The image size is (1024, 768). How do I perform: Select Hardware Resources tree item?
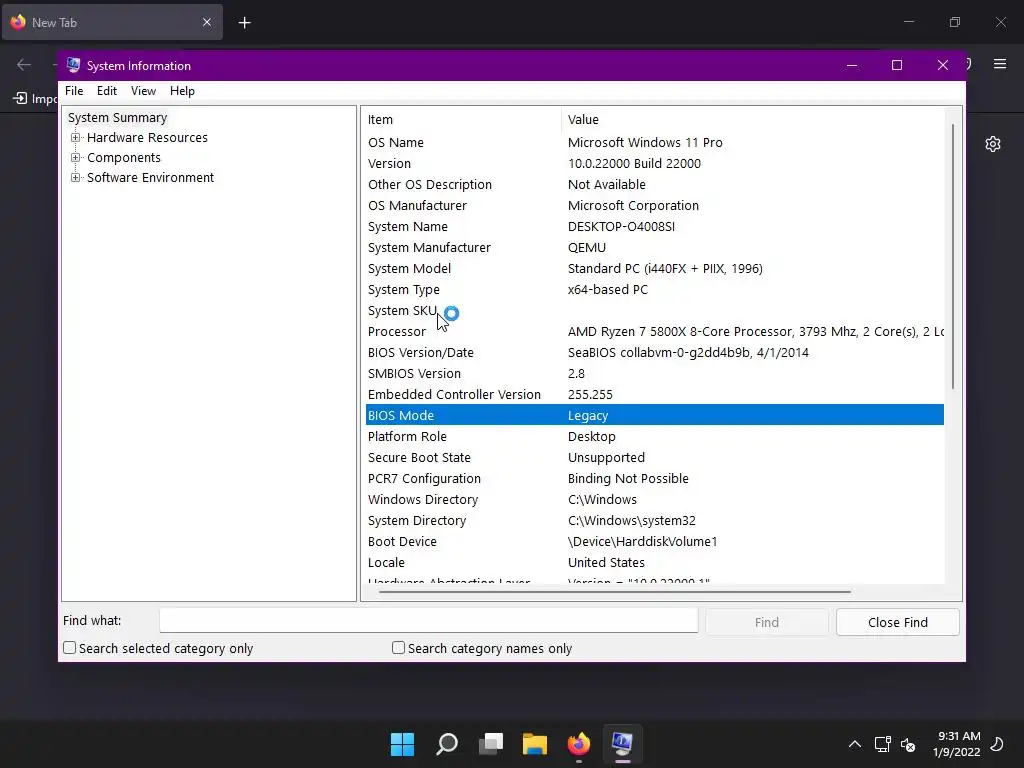click(147, 138)
